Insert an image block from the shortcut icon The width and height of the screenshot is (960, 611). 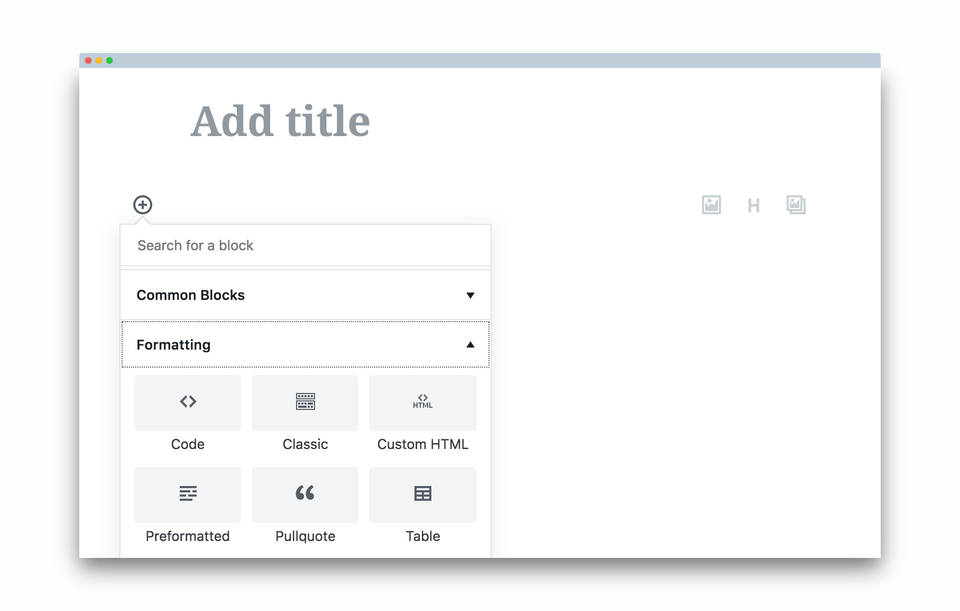pyautogui.click(x=711, y=205)
